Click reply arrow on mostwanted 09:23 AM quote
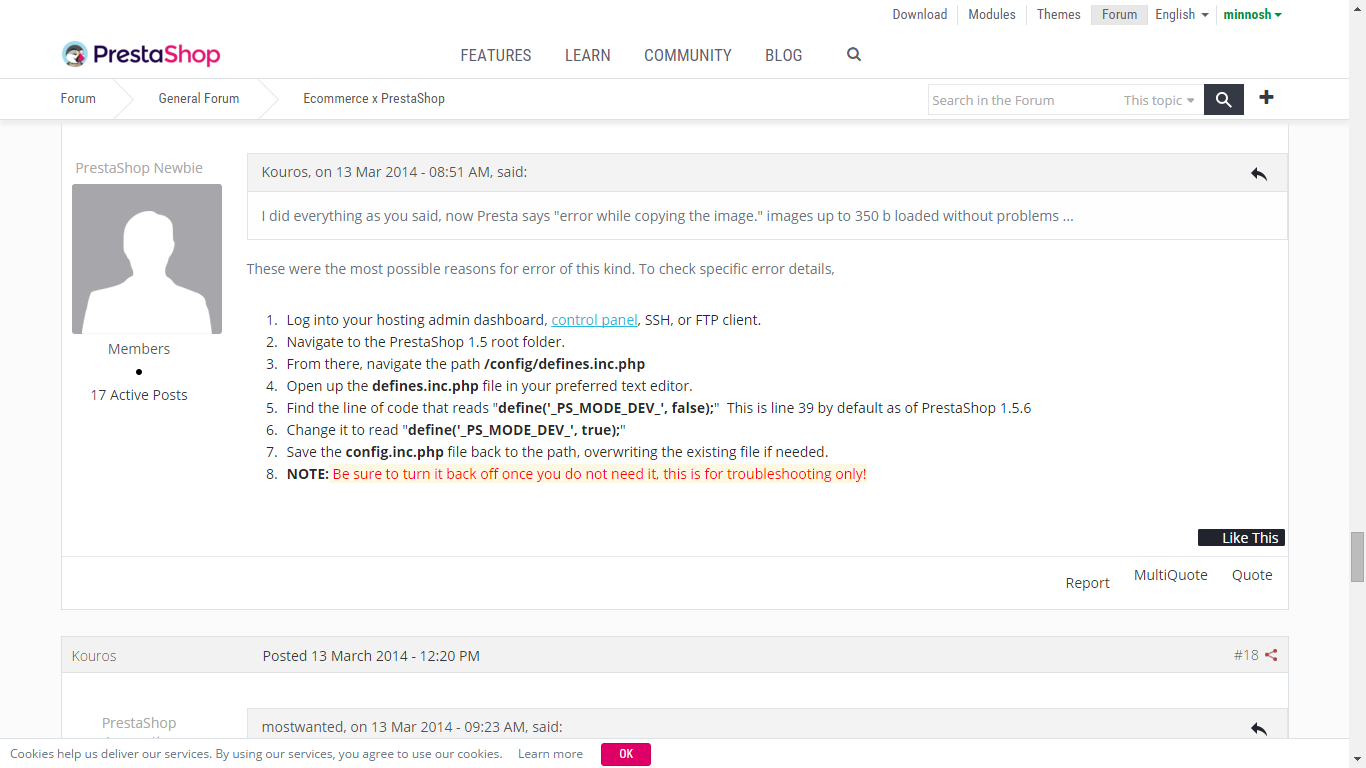The image size is (1366, 768). click(1259, 728)
